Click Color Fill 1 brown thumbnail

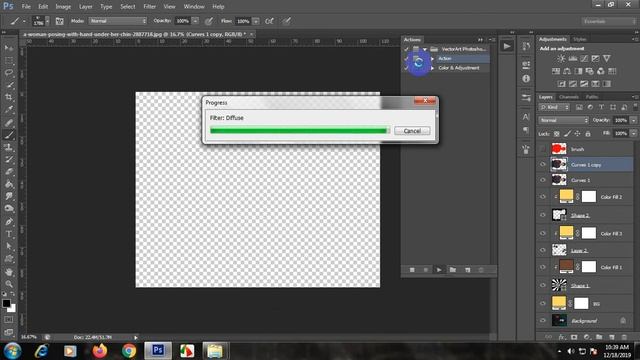tap(566, 267)
